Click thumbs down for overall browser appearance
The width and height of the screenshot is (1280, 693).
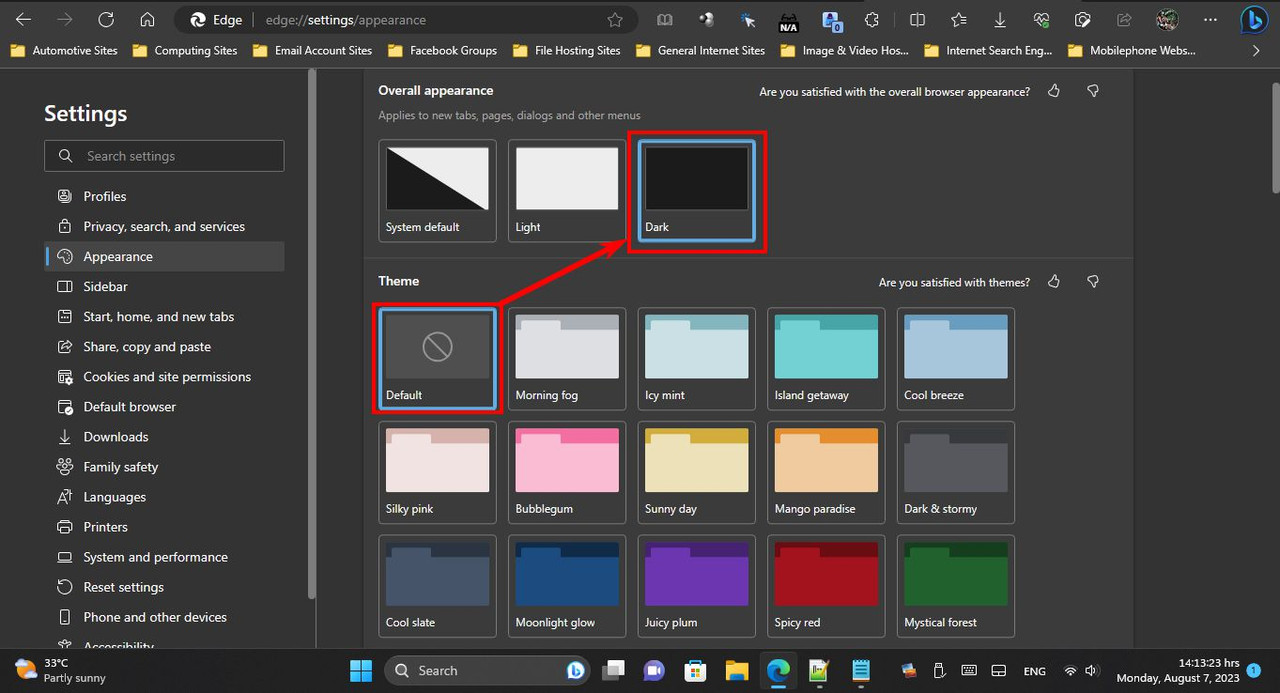tap(1093, 91)
